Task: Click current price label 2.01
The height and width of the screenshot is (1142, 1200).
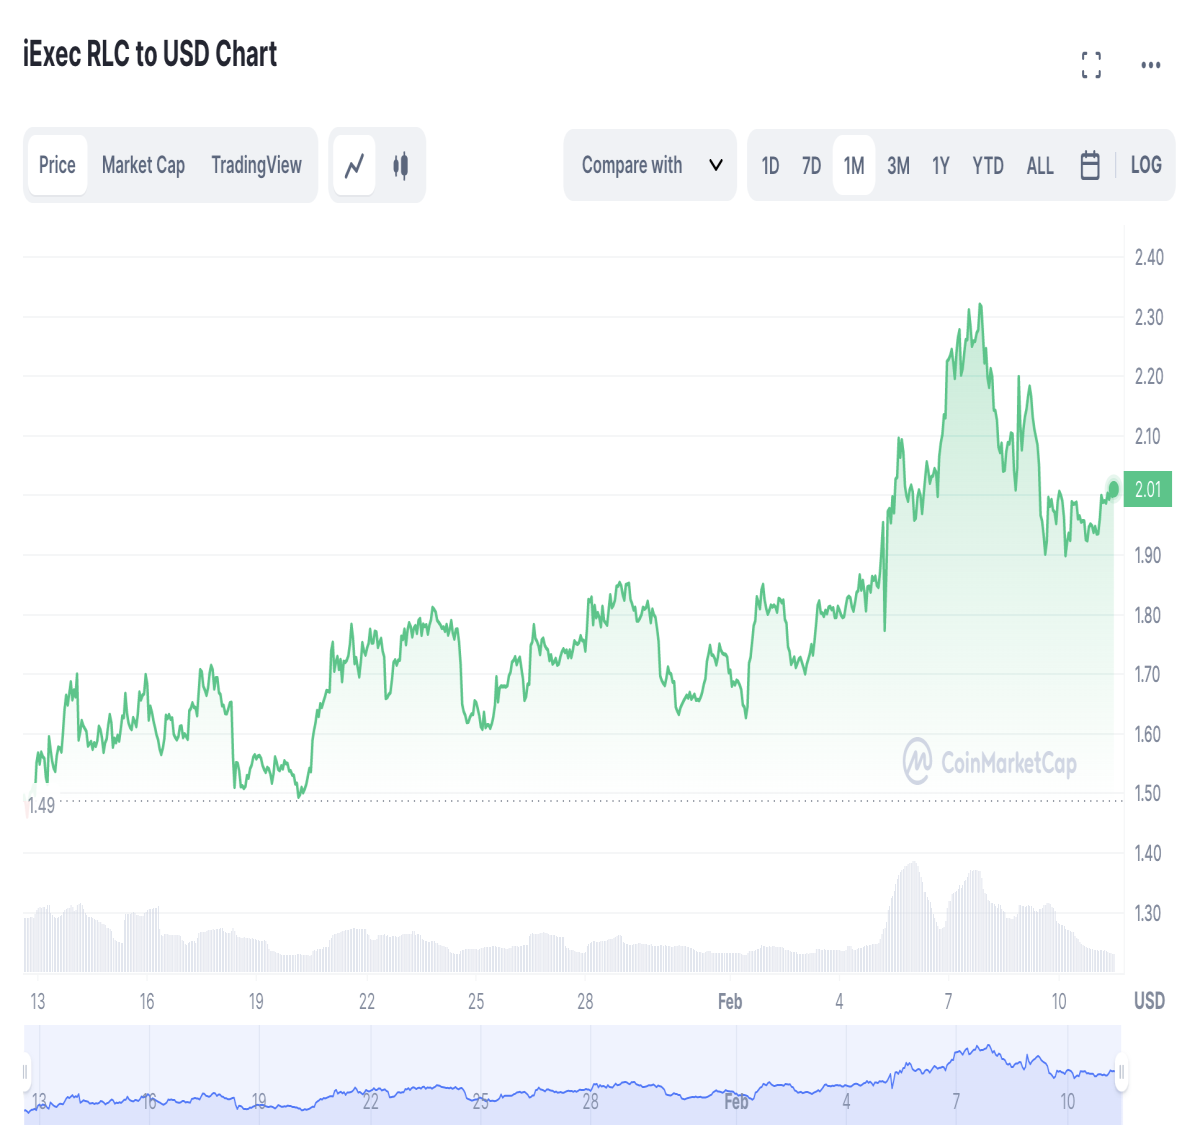Action: click(1148, 489)
